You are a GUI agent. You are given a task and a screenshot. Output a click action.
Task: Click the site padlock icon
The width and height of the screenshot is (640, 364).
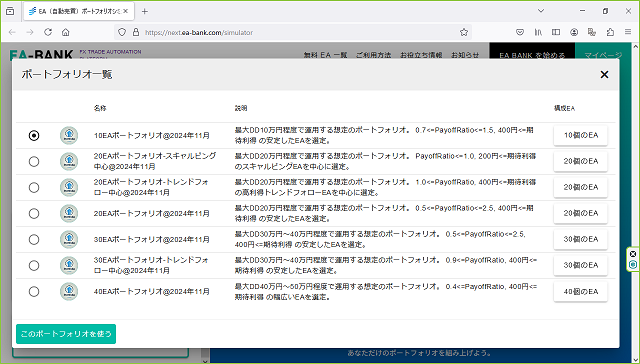pyautogui.click(x=136, y=32)
